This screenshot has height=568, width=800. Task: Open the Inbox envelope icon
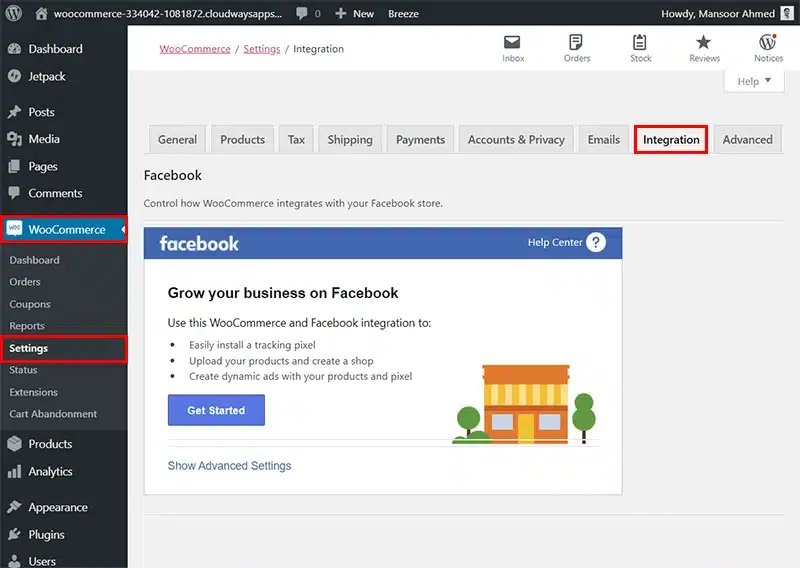[512, 42]
